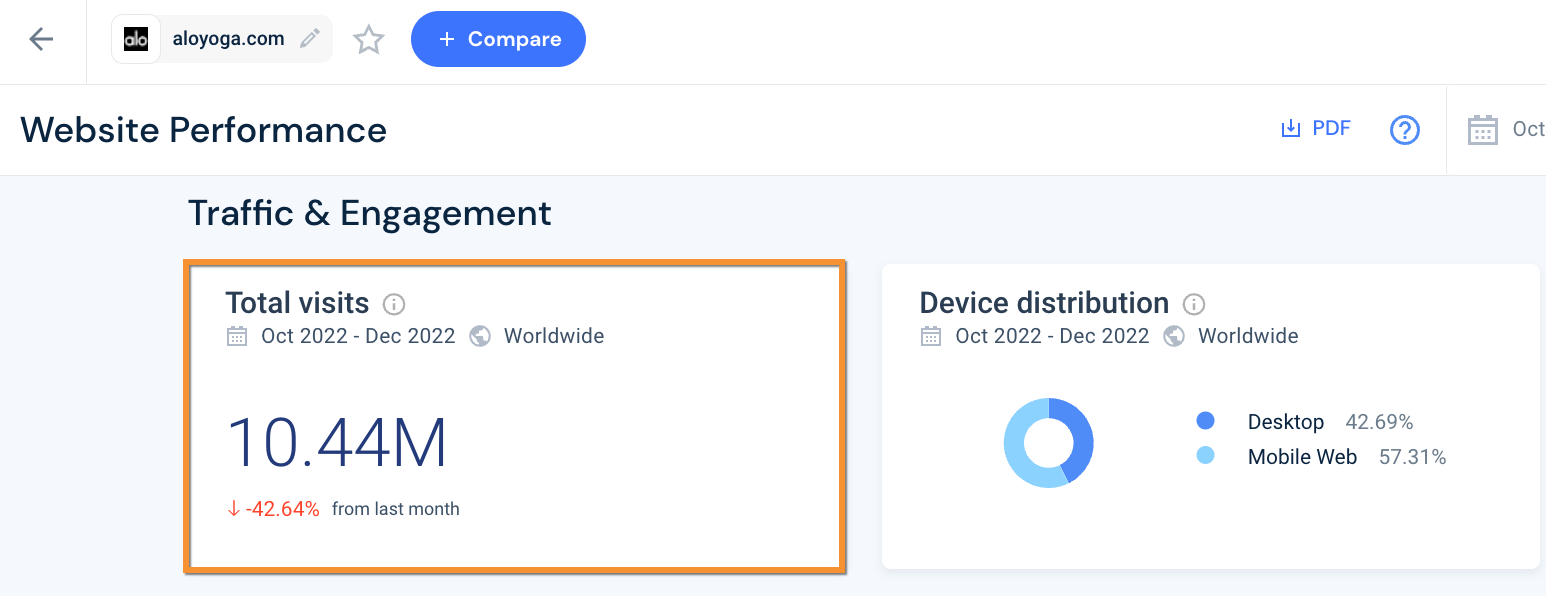The width and height of the screenshot is (1546, 596).
Task: Click the "from last month" caption
Action: pyautogui.click(x=396, y=509)
